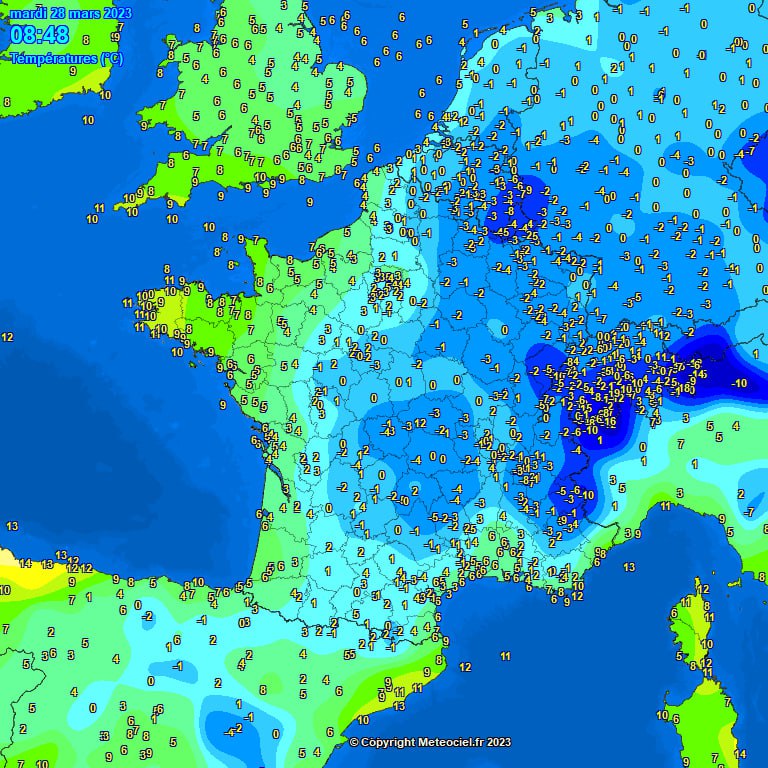Select the 13 reading on left edge above Spain
This screenshot has width=768, height=768.
(12, 526)
